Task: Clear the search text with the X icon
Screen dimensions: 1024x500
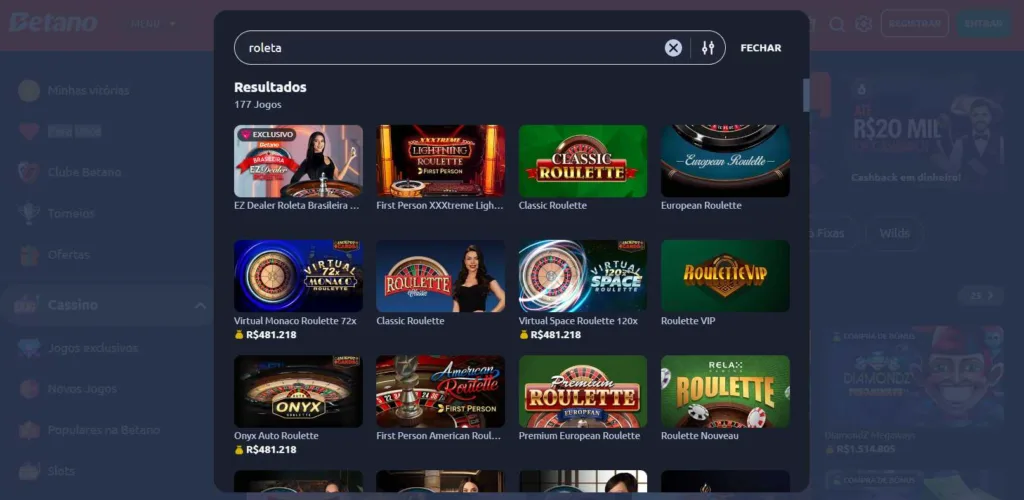Action: click(673, 48)
